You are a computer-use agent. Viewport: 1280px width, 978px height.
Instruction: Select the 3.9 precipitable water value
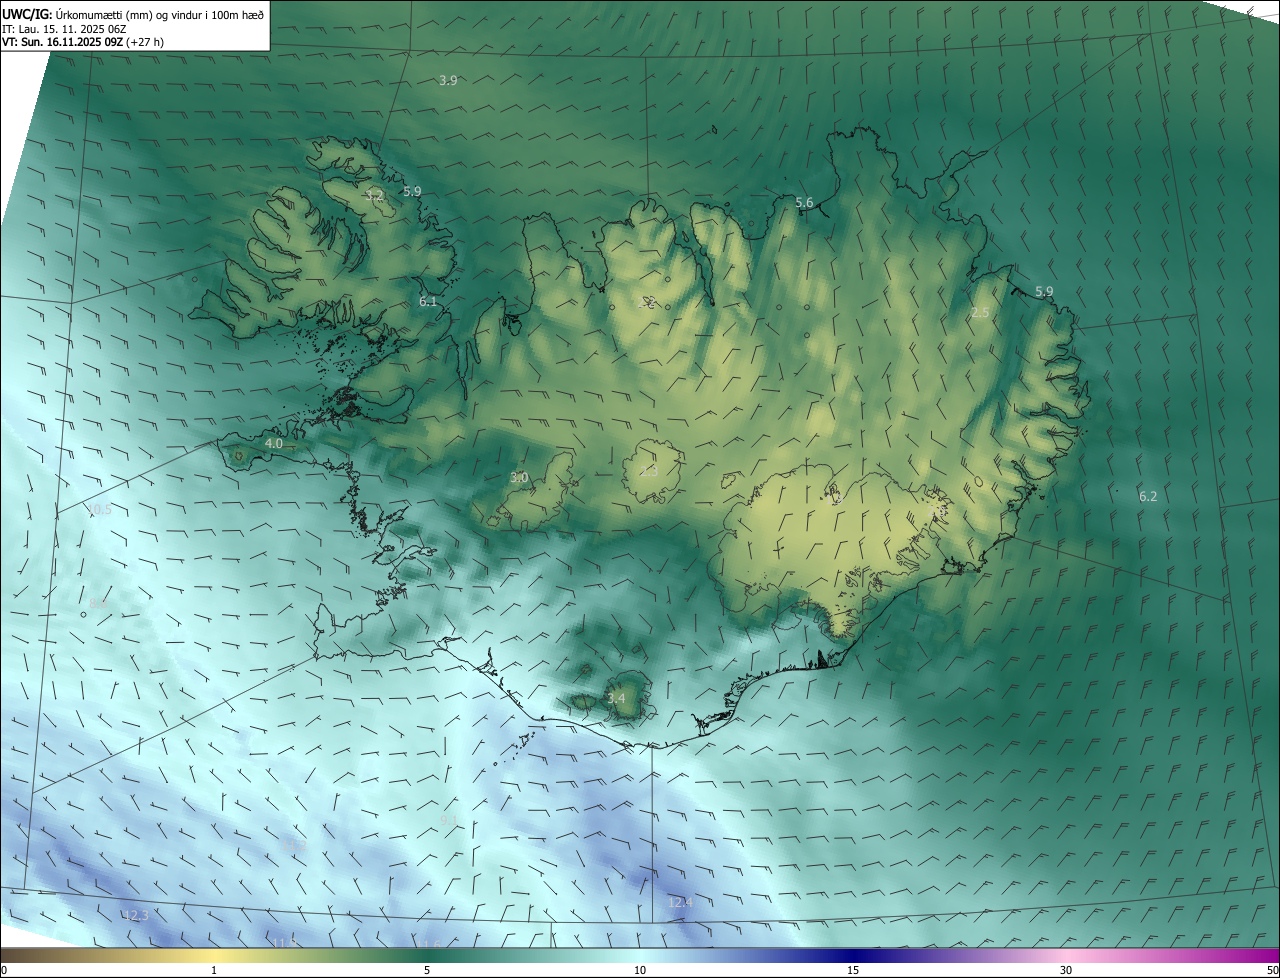[448, 80]
